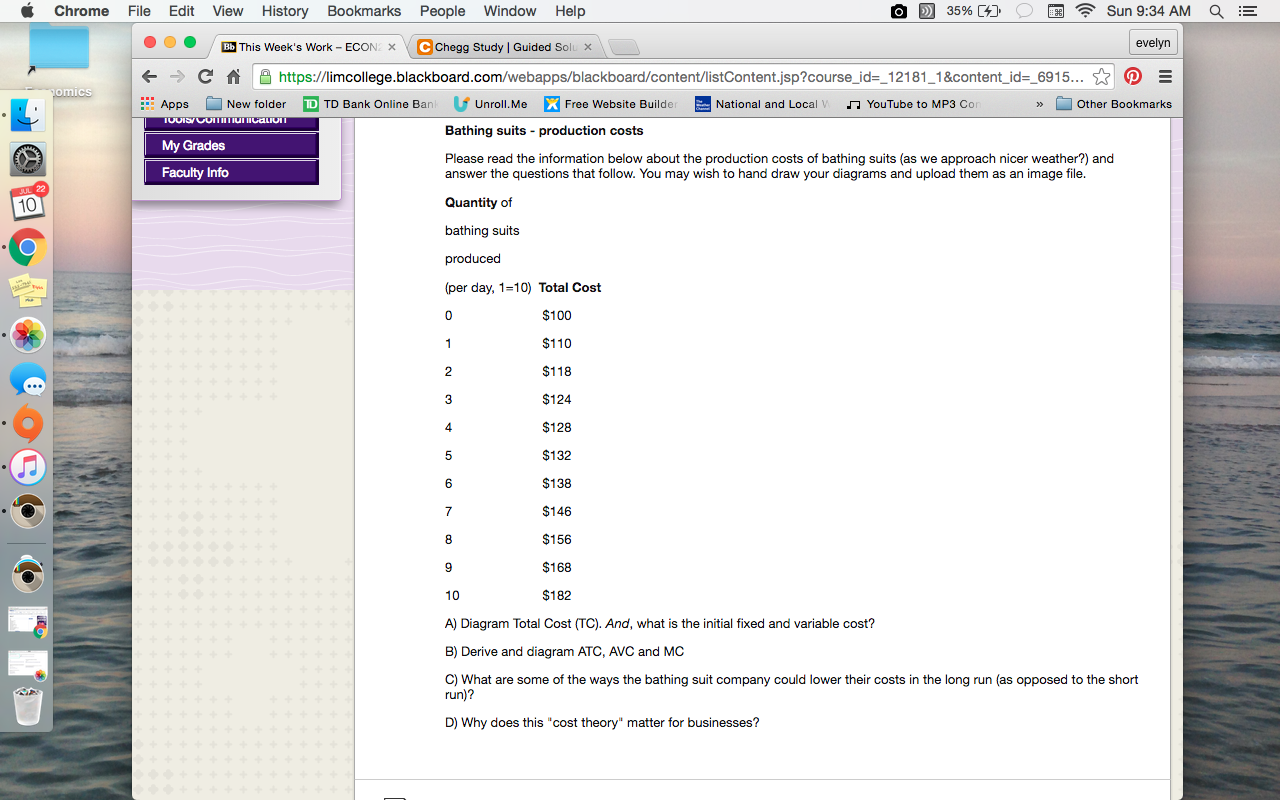Open the Help menu
Image resolution: width=1280 pixels, height=800 pixels.
[x=570, y=11]
